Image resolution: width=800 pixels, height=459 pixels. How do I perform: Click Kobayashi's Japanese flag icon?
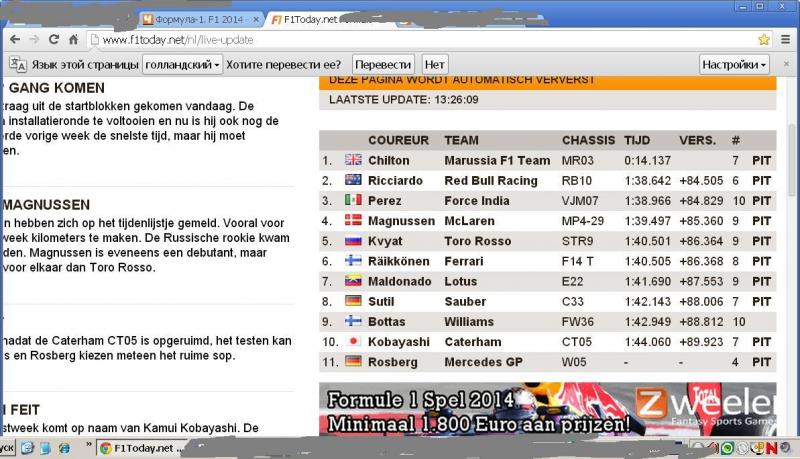click(353, 341)
